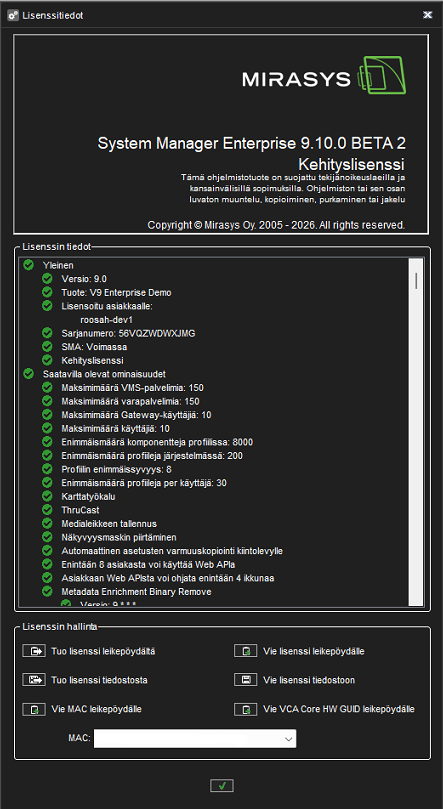Click the check icon beside Medialeikkeen tallennus

47,523
